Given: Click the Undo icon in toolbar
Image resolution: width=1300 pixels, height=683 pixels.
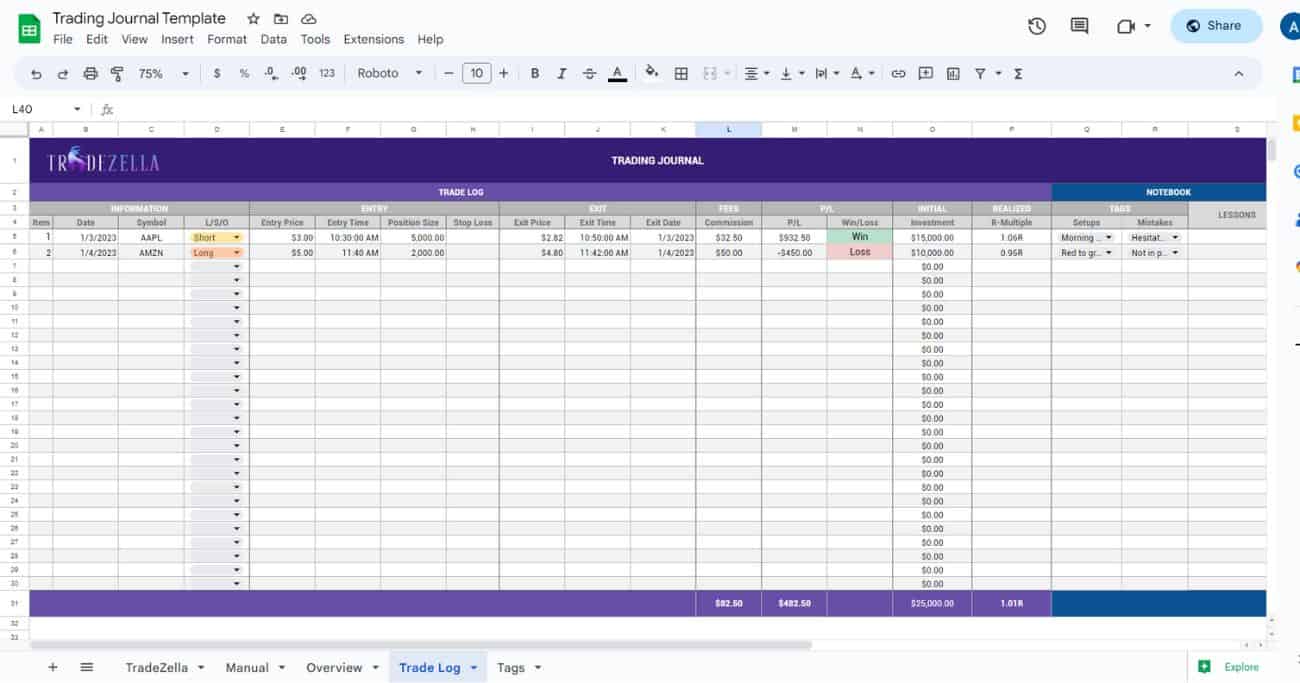Looking at the screenshot, I should click(37, 74).
